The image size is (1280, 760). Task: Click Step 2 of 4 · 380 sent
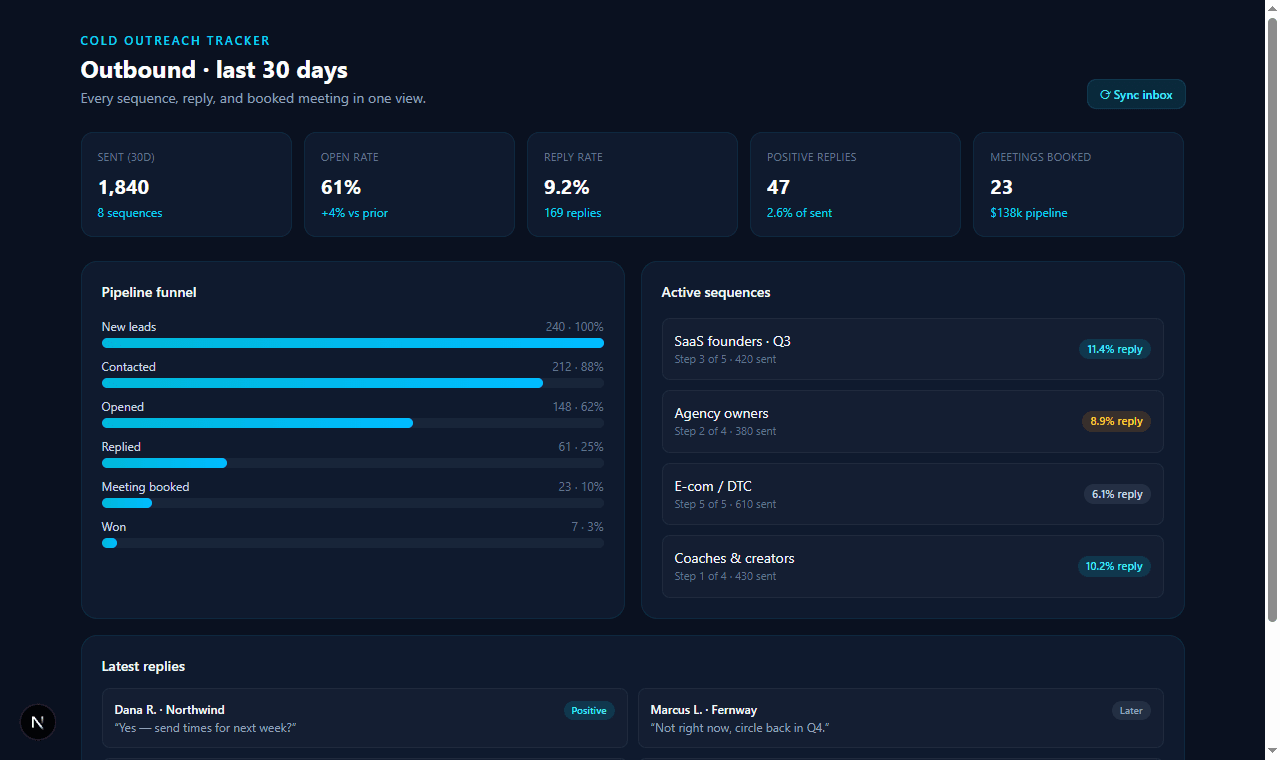click(725, 431)
